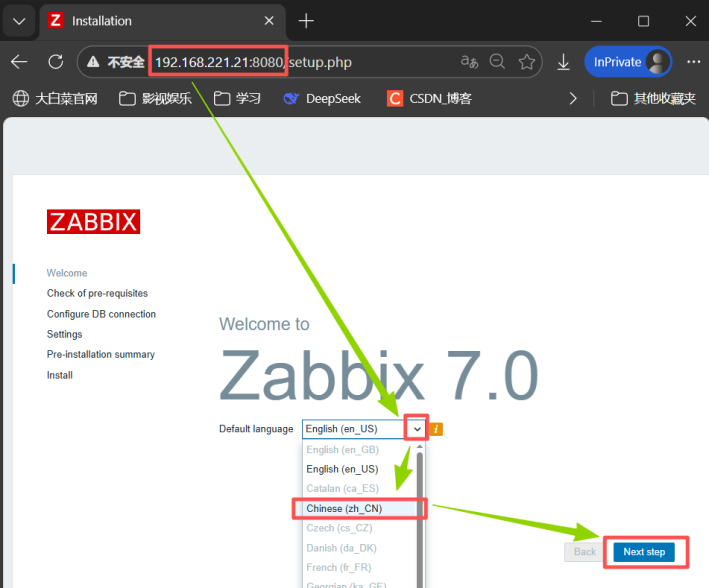Image resolution: width=709 pixels, height=588 pixels.
Task: Click the Default language dropdown arrow
Action: pyautogui.click(x=417, y=429)
